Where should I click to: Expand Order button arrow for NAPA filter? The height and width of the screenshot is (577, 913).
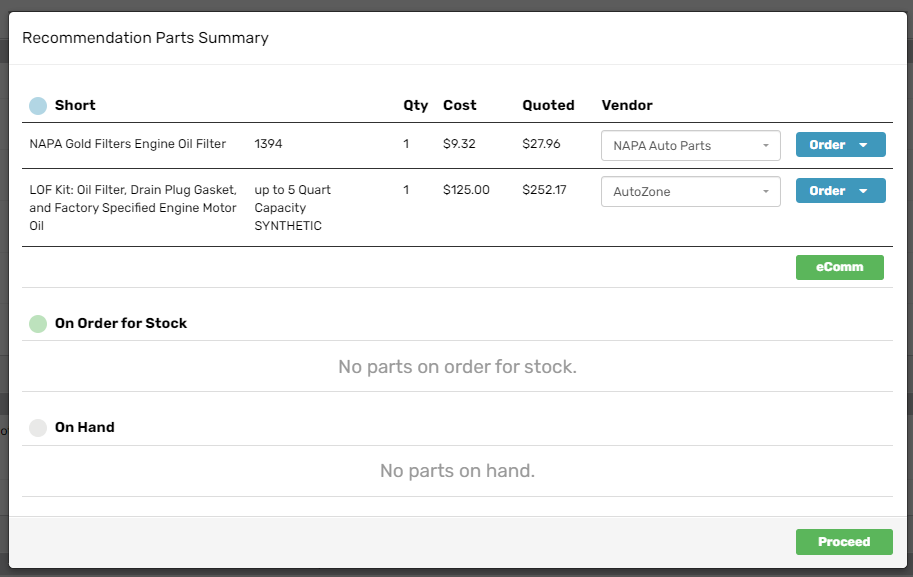[x=864, y=145]
